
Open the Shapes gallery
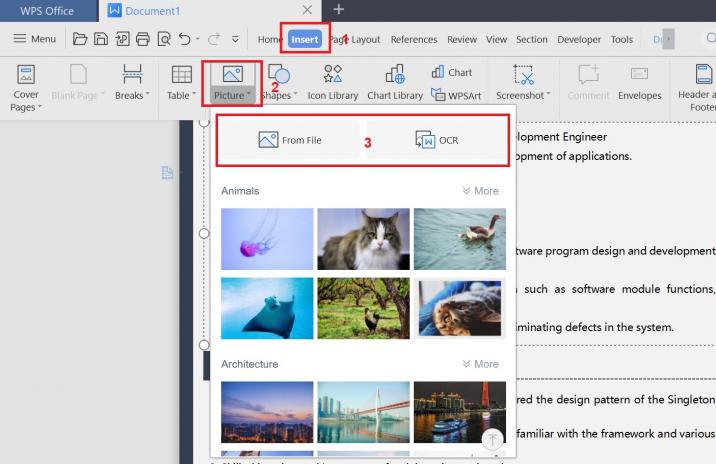click(279, 82)
